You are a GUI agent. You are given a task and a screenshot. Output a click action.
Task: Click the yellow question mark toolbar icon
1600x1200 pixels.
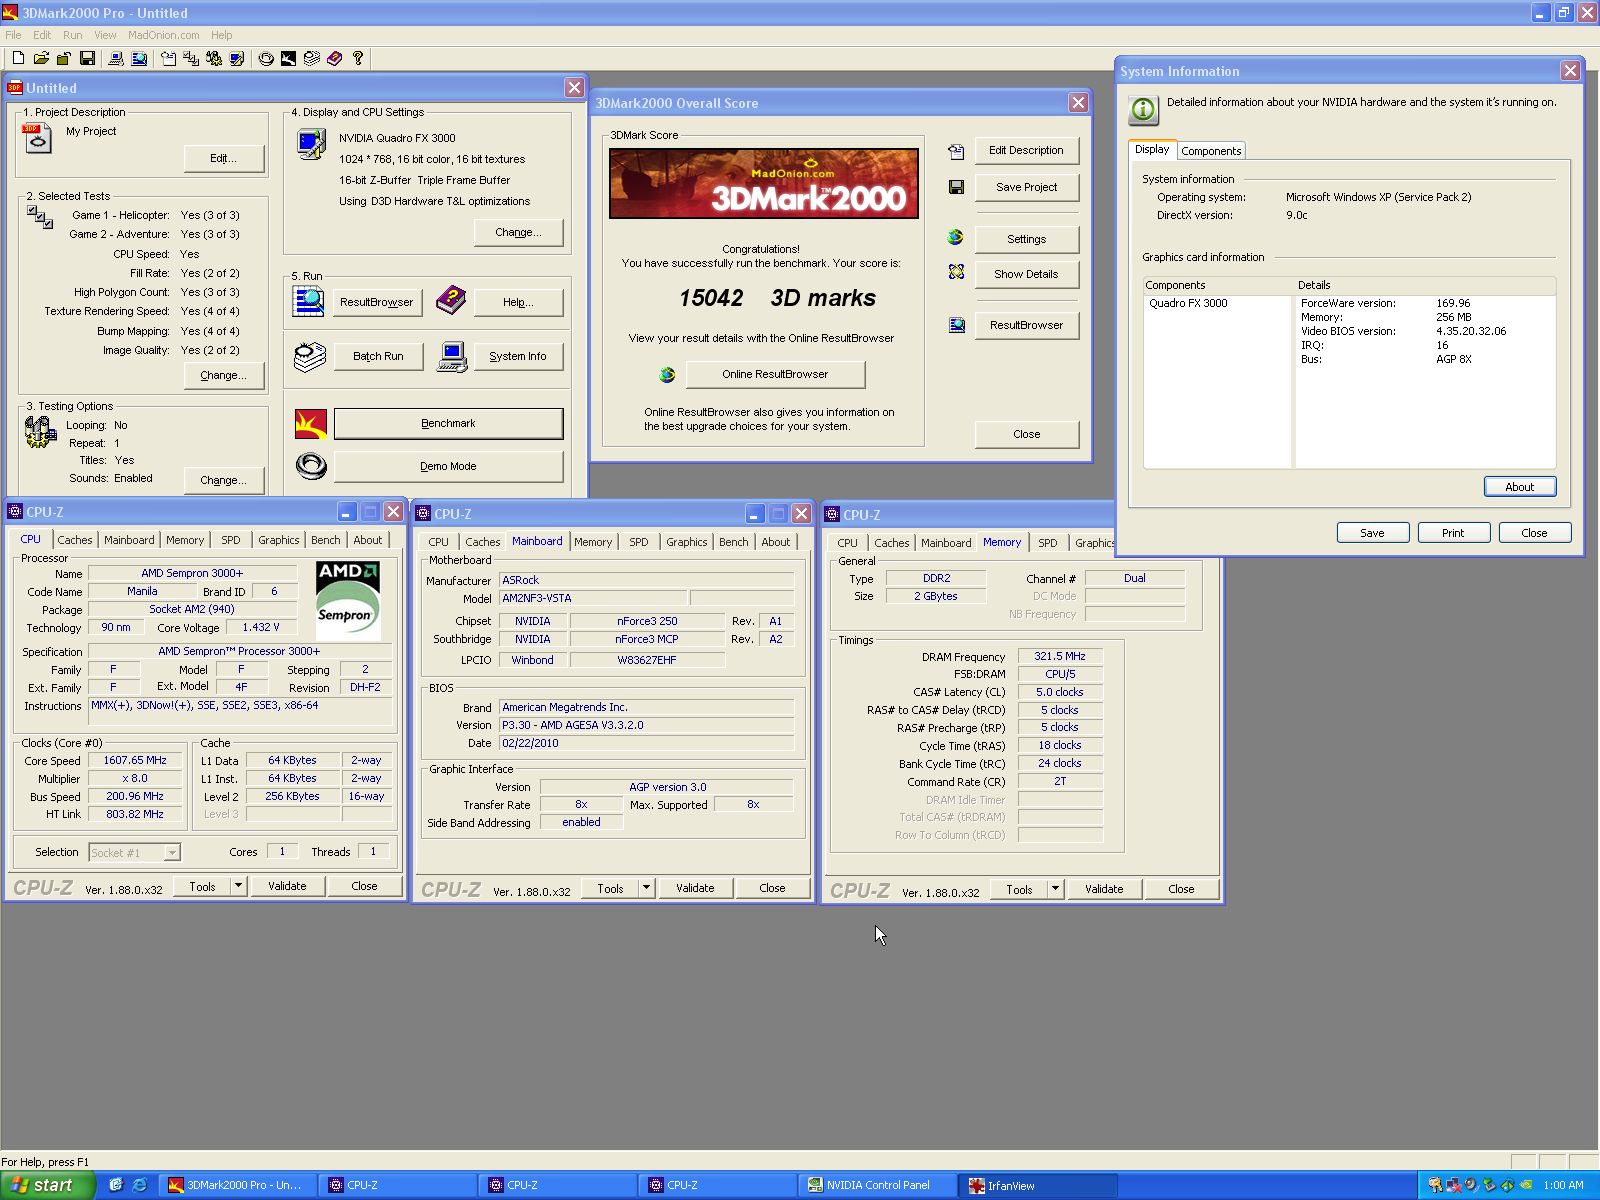click(x=358, y=58)
